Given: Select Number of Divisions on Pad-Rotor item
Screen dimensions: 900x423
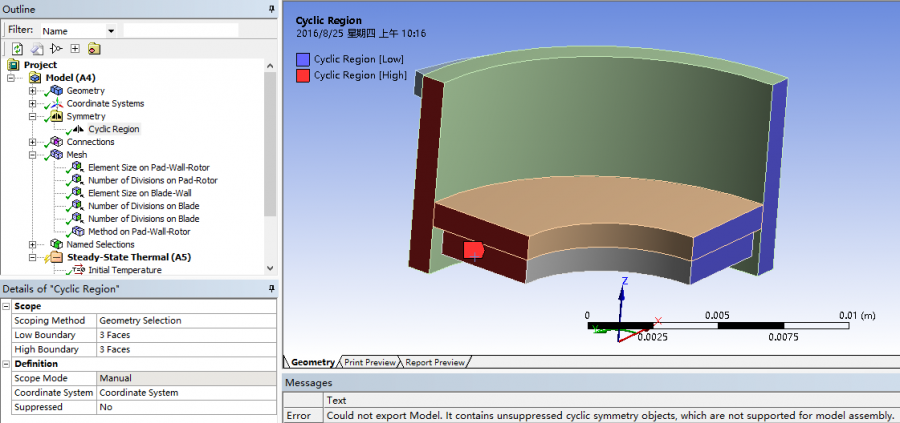Looking at the screenshot, I should (x=153, y=180).
